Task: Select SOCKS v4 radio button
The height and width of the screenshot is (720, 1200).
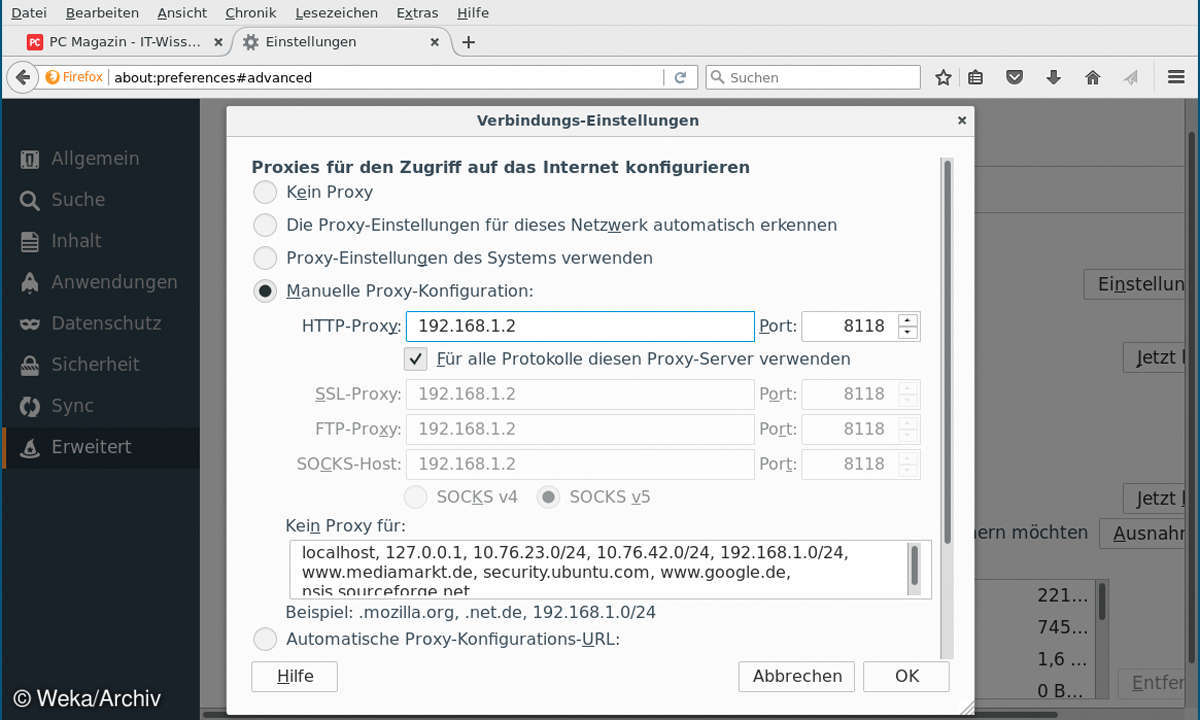Action: tap(415, 496)
